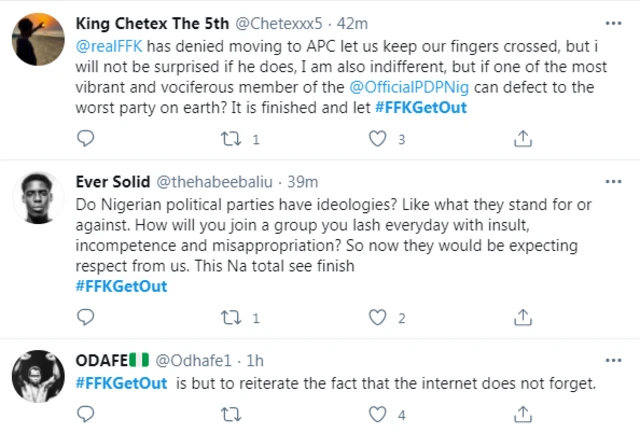Like King Chetex The 5th's tweet
Screen dimensions: 640x433
tap(377, 140)
